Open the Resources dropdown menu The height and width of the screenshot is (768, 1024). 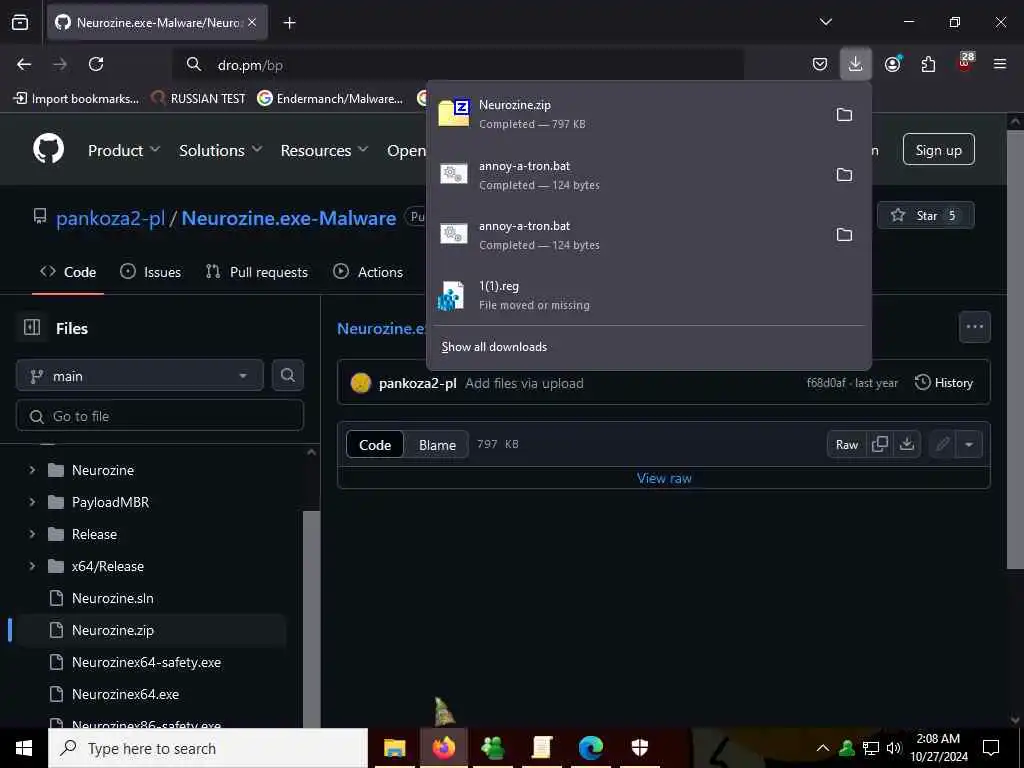click(324, 150)
